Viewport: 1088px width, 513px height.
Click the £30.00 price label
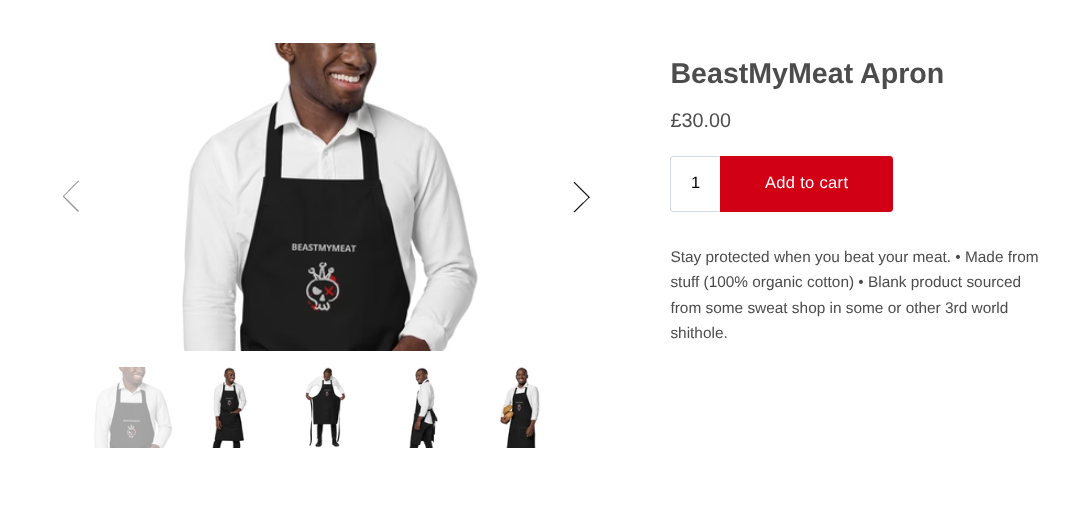pos(700,121)
